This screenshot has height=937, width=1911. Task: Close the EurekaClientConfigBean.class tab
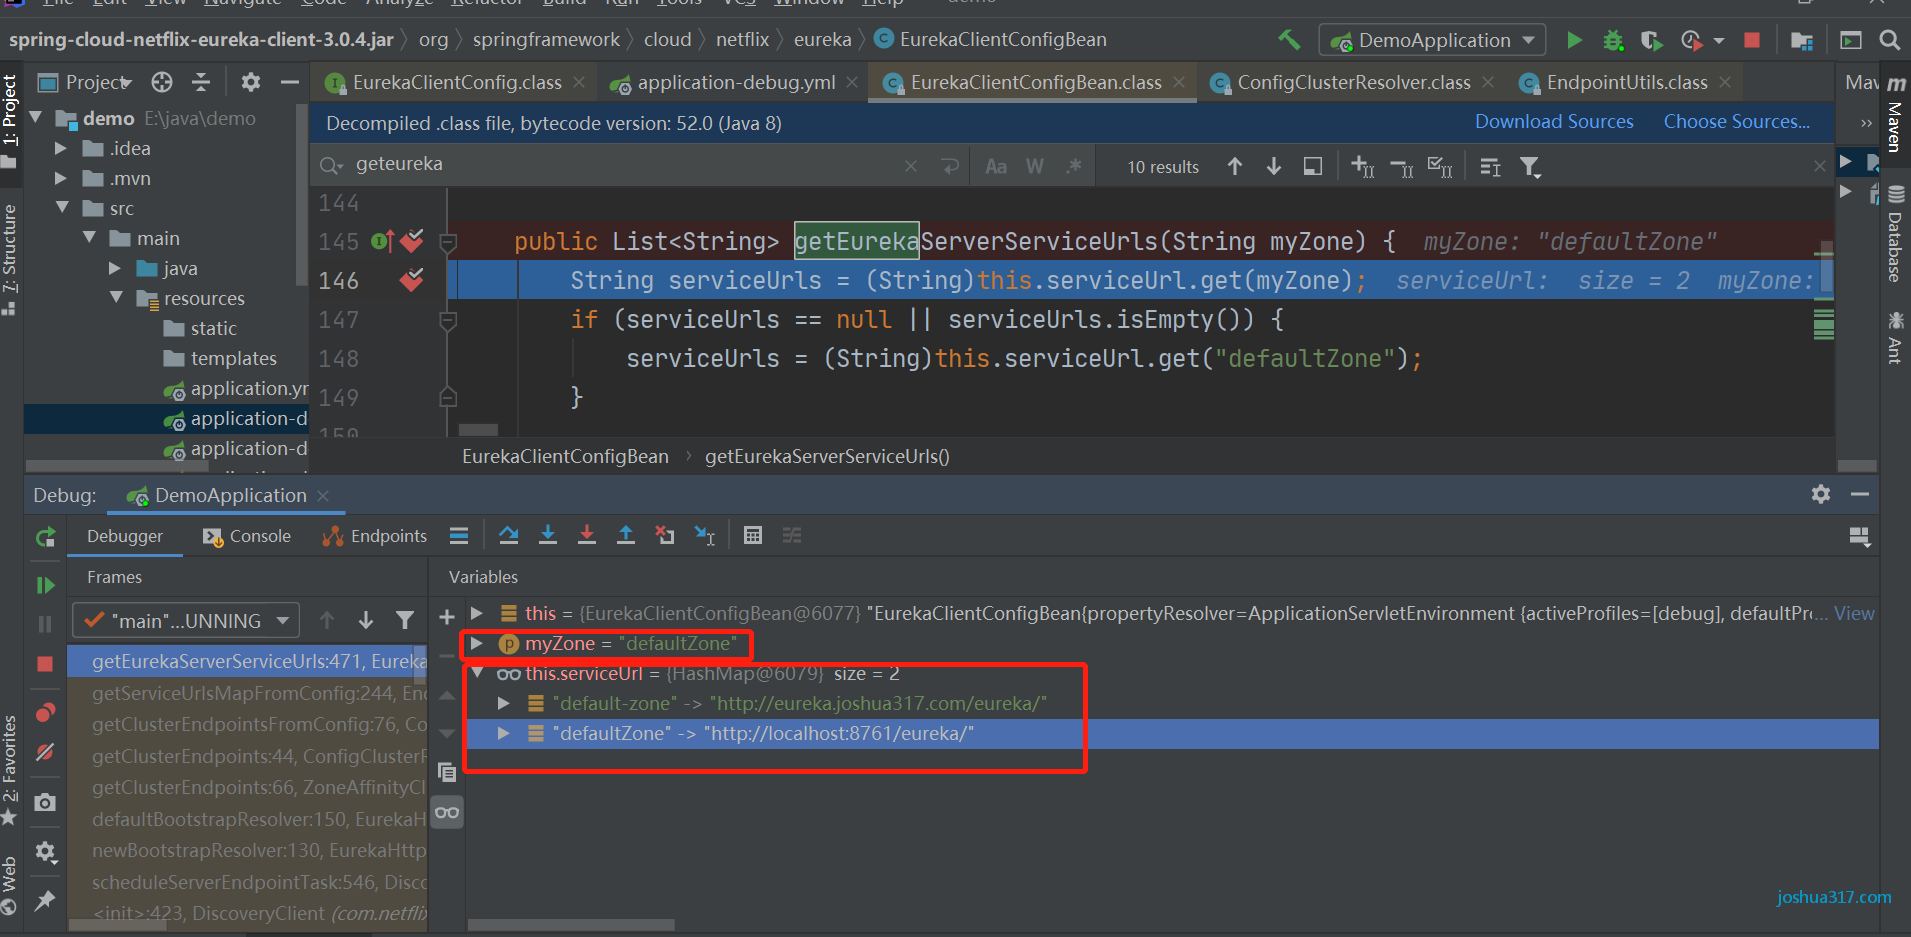(1179, 82)
